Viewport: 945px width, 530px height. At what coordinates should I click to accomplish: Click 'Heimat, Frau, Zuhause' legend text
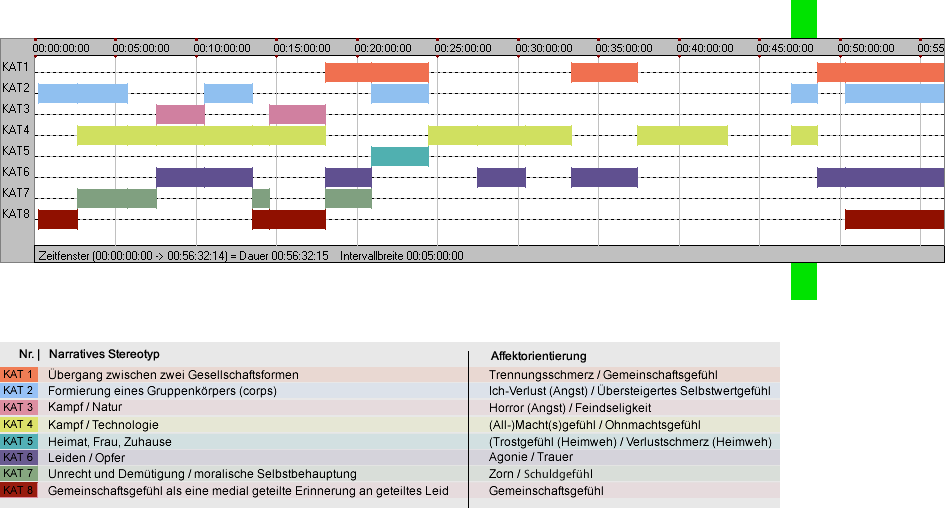click(110, 441)
